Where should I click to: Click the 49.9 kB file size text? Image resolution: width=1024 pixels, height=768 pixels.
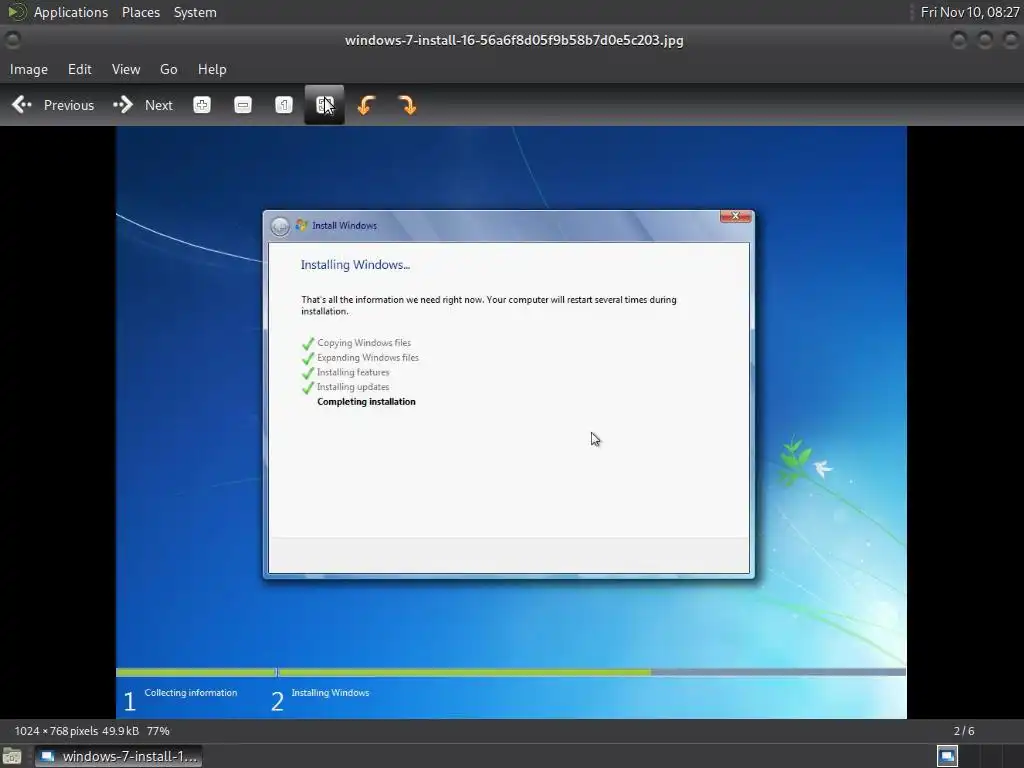coord(120,731)
